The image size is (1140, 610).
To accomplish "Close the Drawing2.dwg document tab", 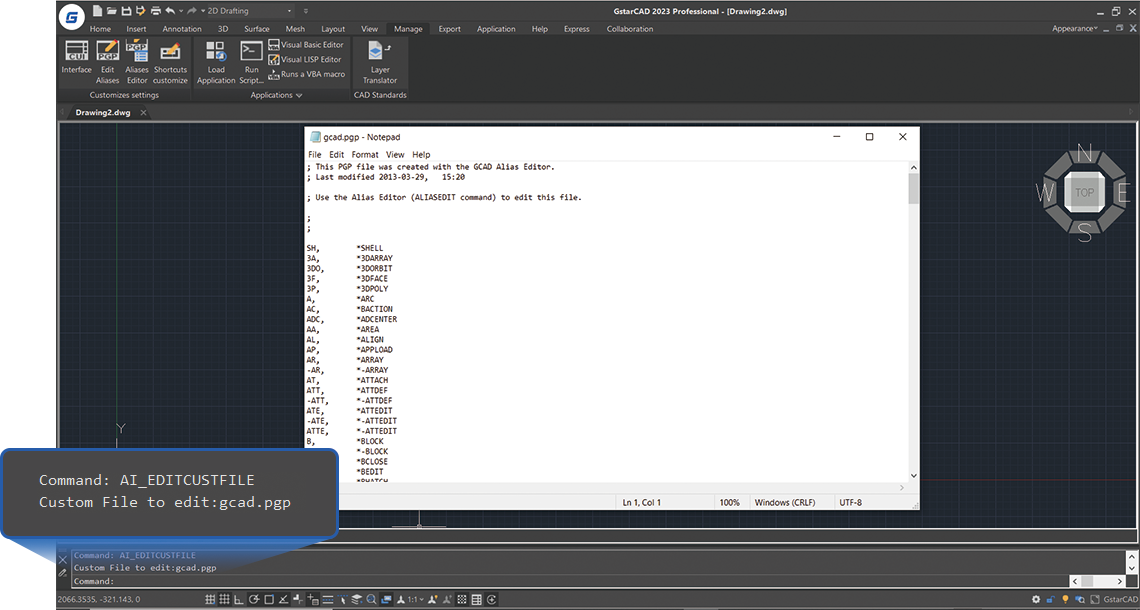I will pyautogui.click(x=143, y=113).
